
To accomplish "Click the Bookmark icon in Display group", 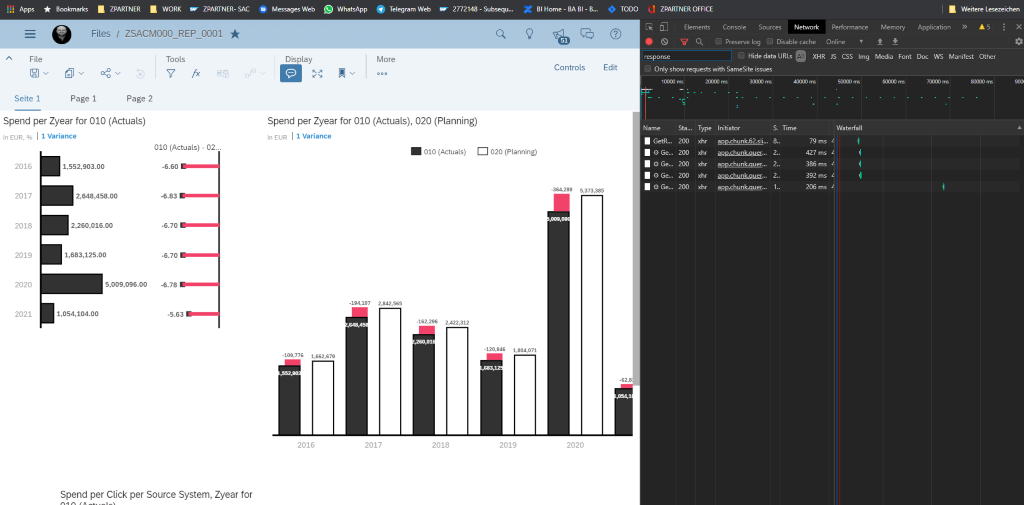I will click(342, 74).
